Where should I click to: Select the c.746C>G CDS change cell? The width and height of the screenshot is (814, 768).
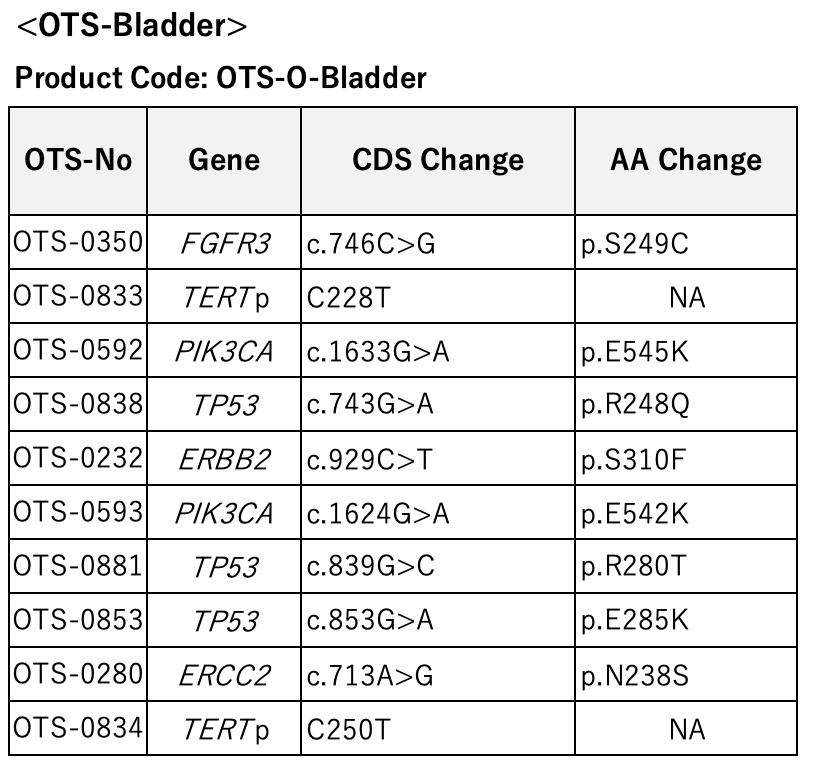438,242
